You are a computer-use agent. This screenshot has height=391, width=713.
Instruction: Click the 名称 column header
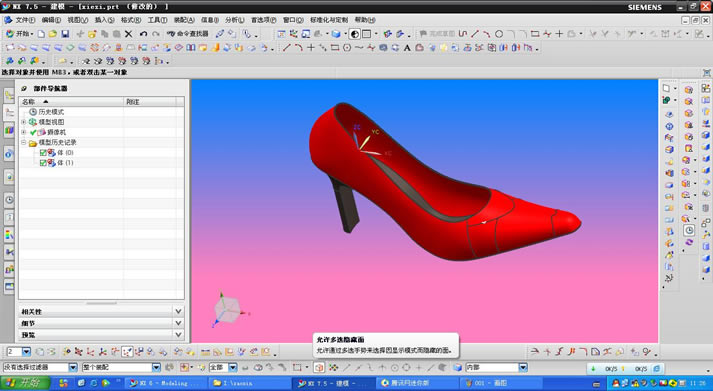71,101
